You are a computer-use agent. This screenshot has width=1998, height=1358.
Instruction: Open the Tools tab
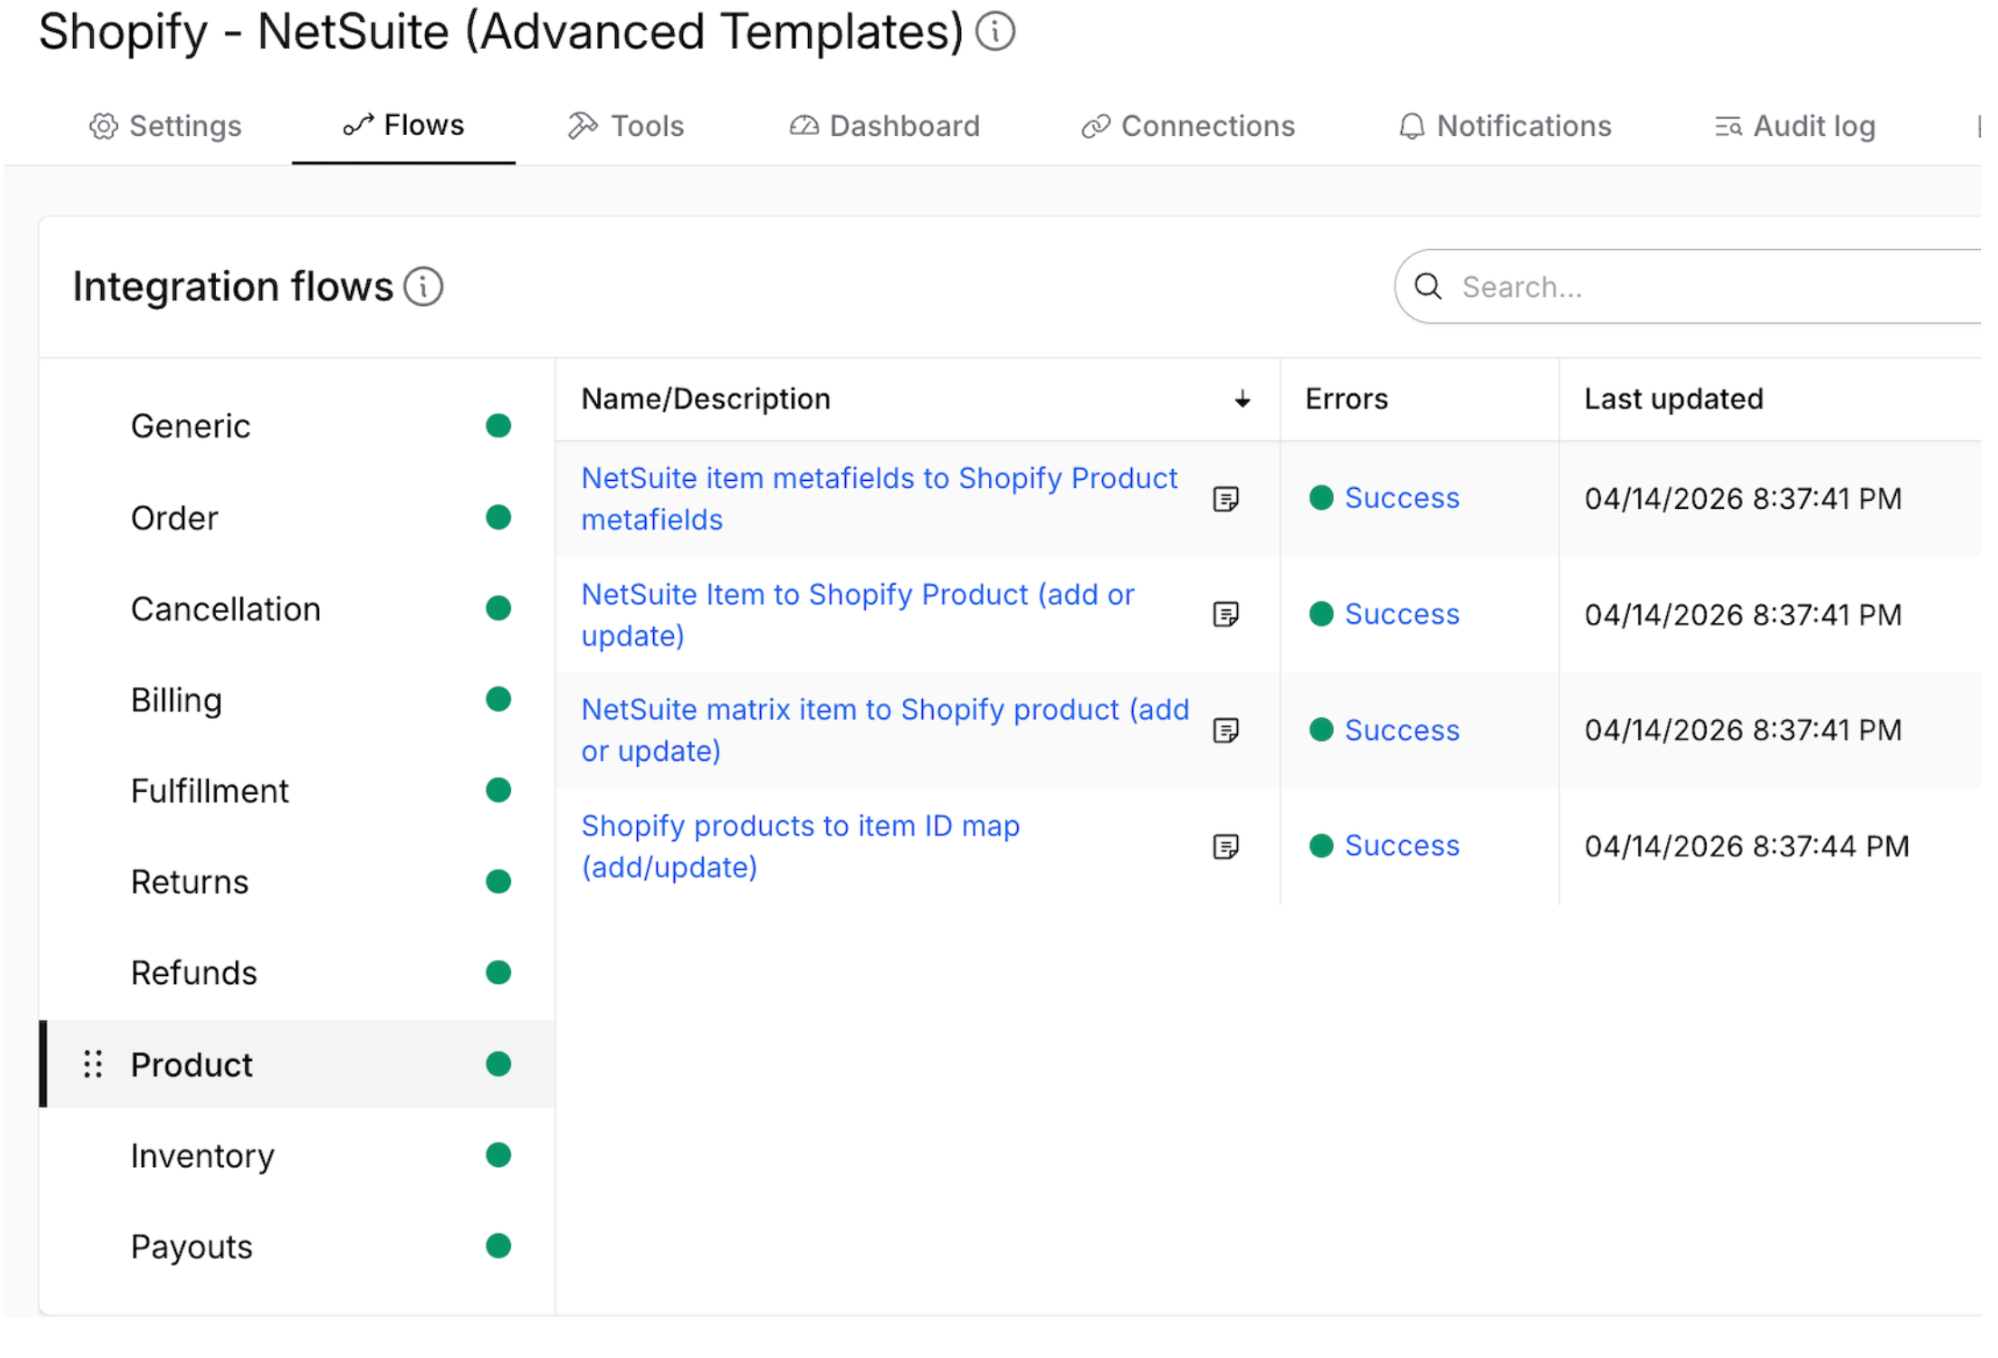[x=626, y=126]
